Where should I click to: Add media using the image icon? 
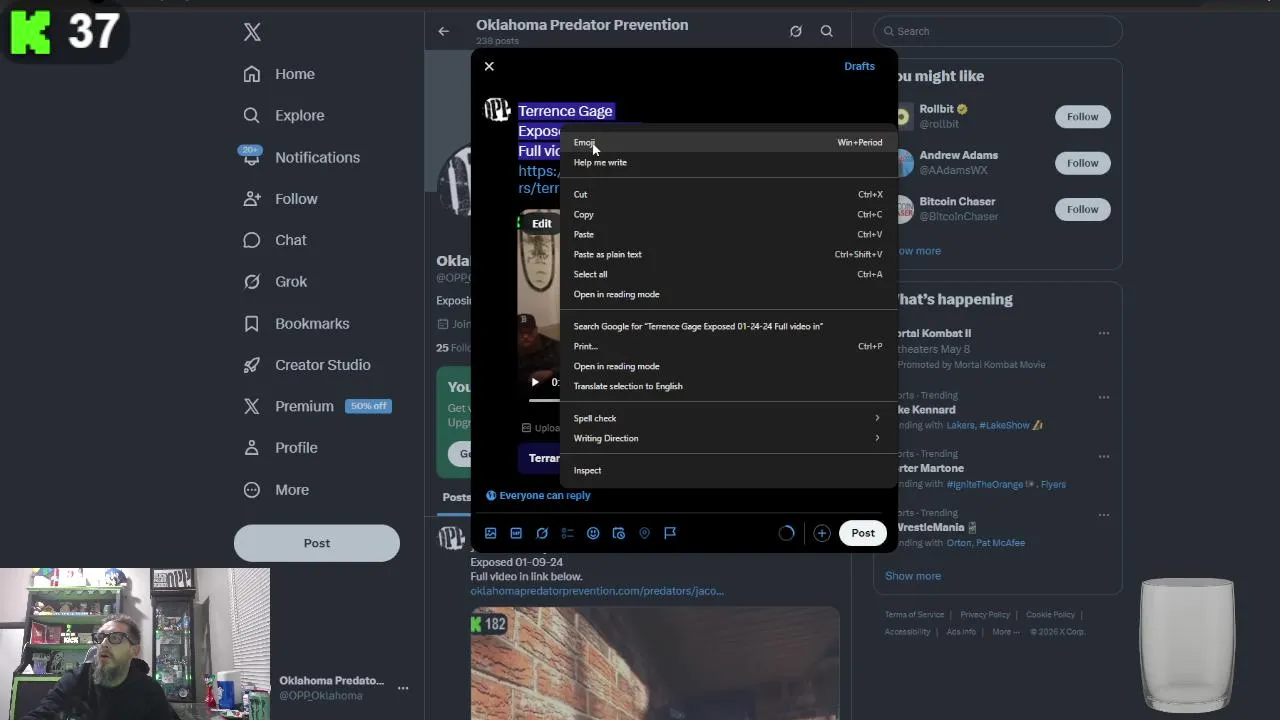click(491, 533)
